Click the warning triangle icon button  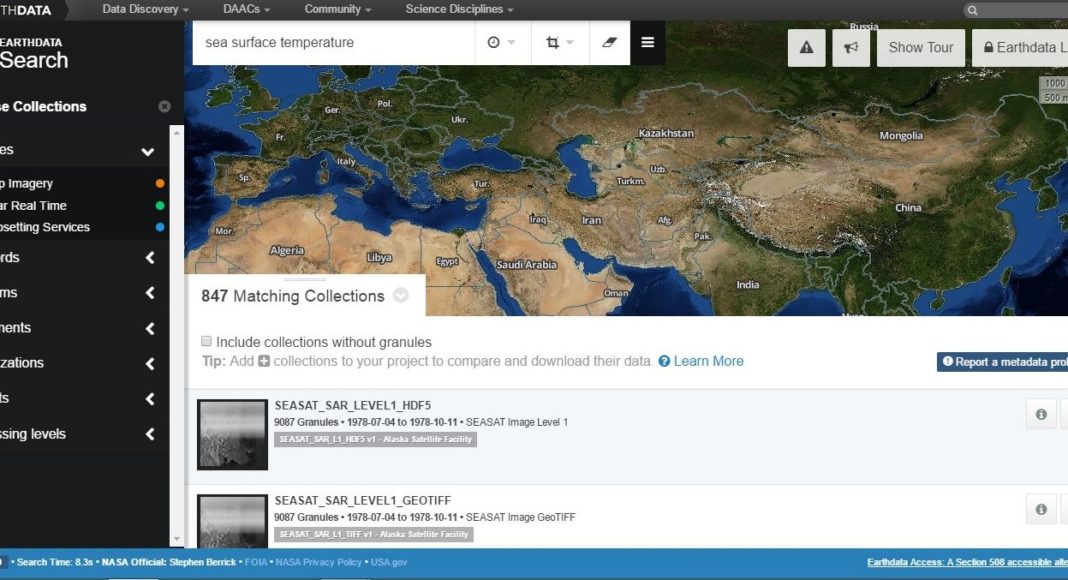click(807, 47)
